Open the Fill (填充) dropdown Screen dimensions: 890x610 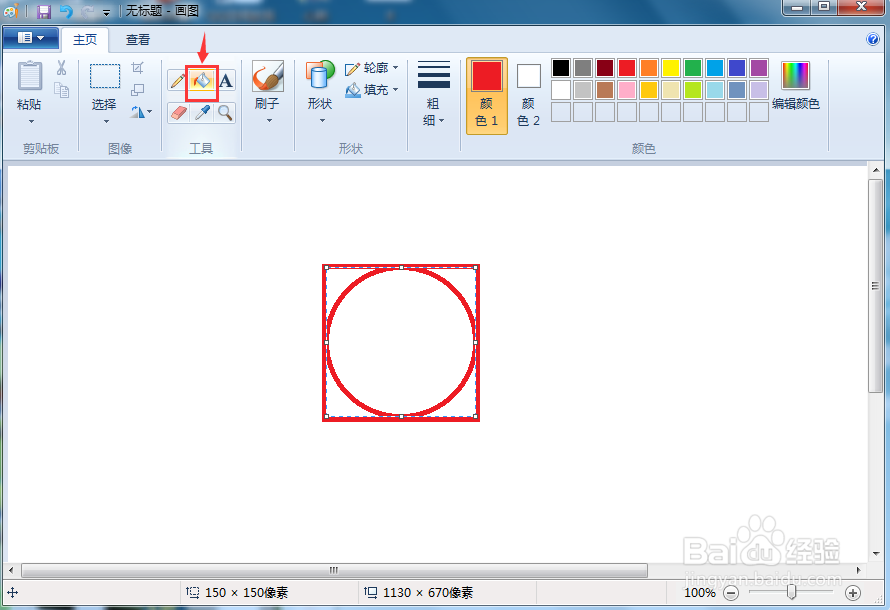[372, 90]
